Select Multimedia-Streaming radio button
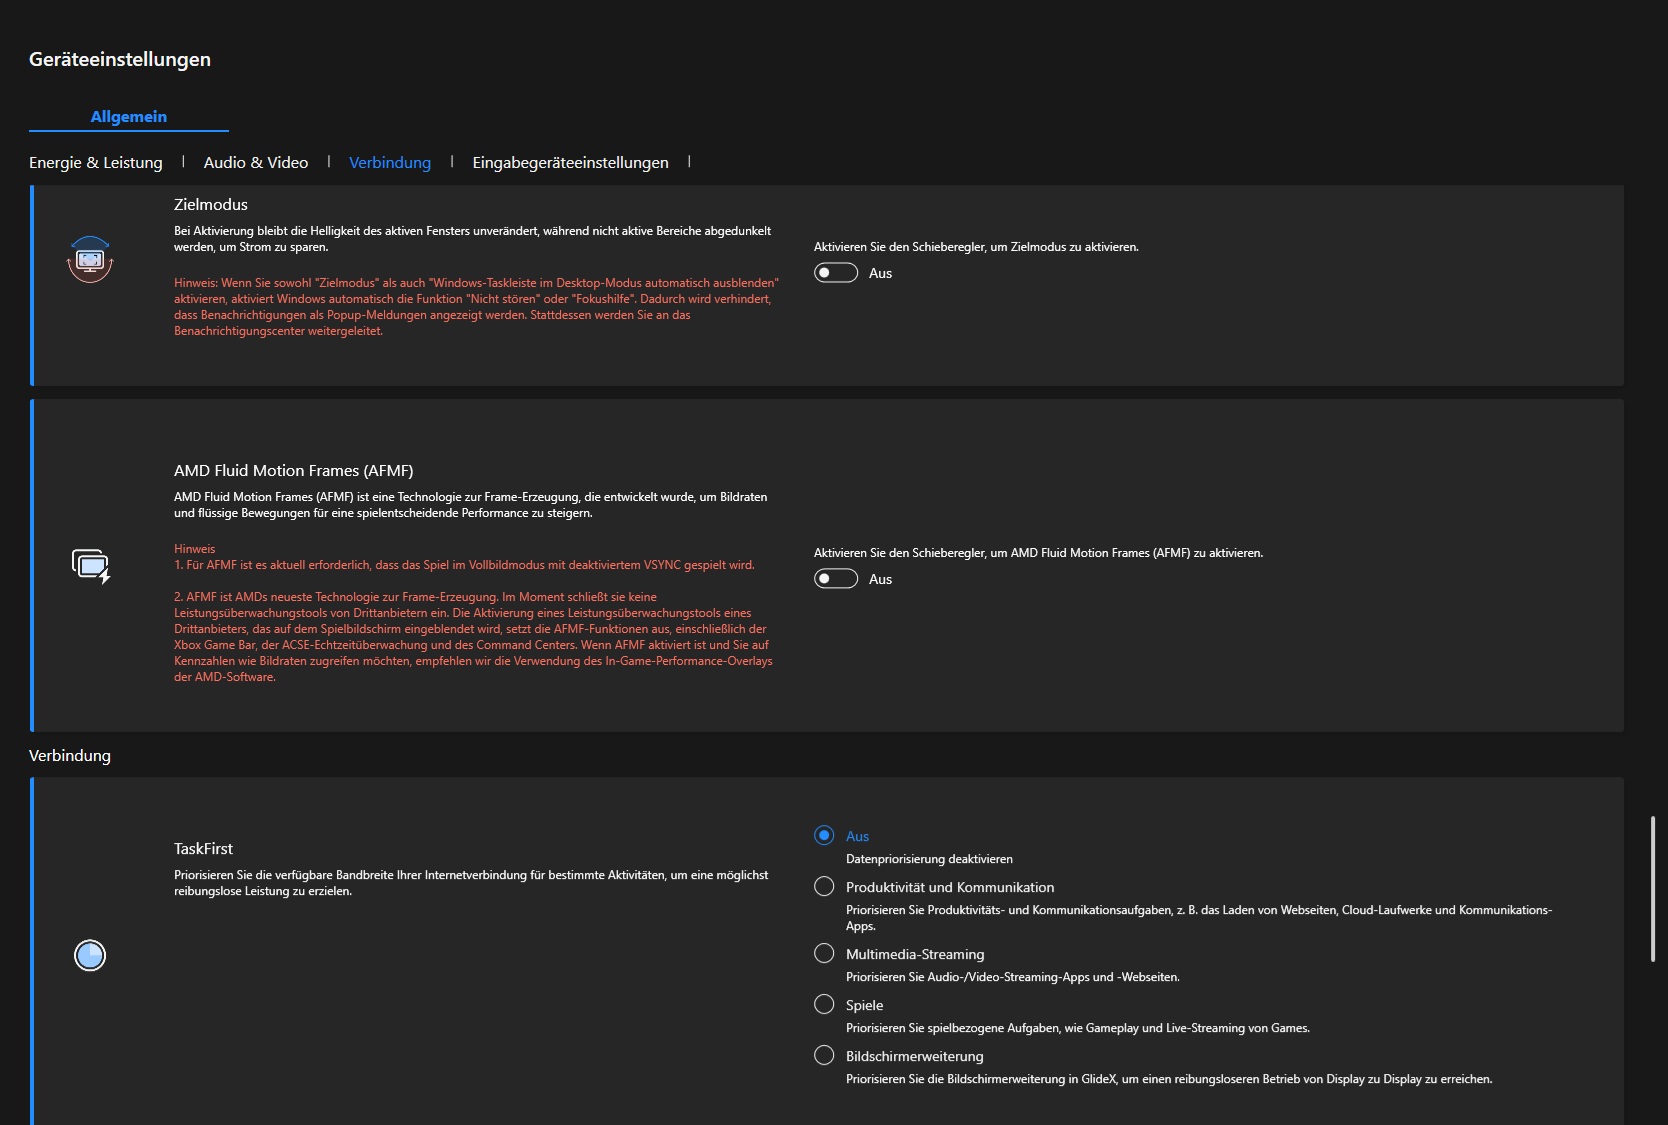1668x1125 pixels. coord(824,953)
